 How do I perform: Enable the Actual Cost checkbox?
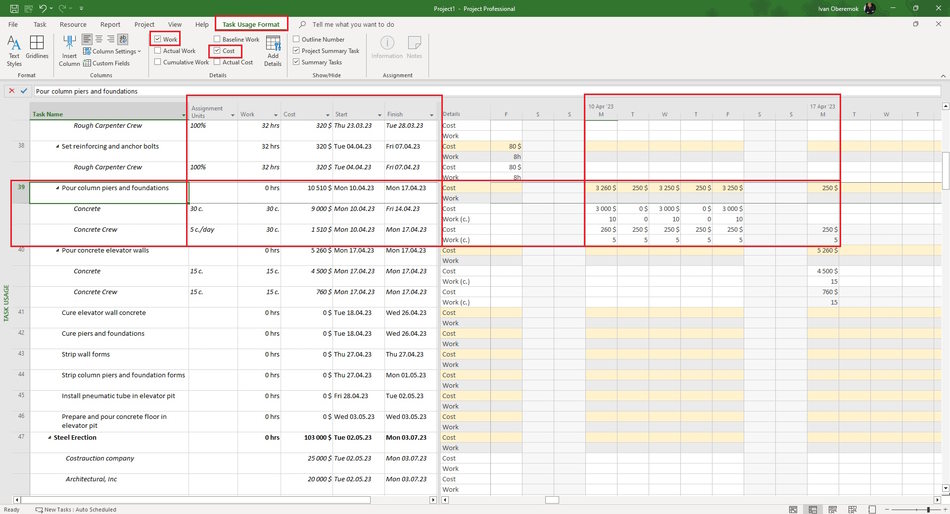(216, 62)
